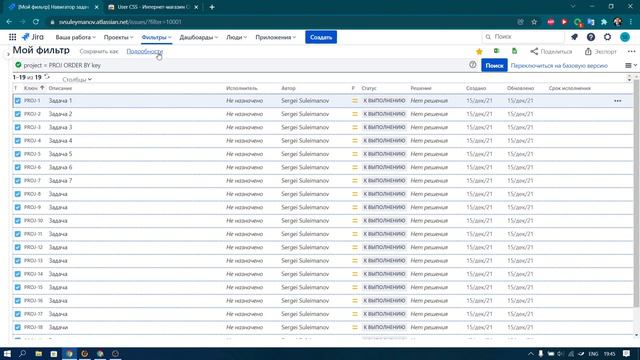Click the Экспорт button
The image size is (640, 360).
600,51
